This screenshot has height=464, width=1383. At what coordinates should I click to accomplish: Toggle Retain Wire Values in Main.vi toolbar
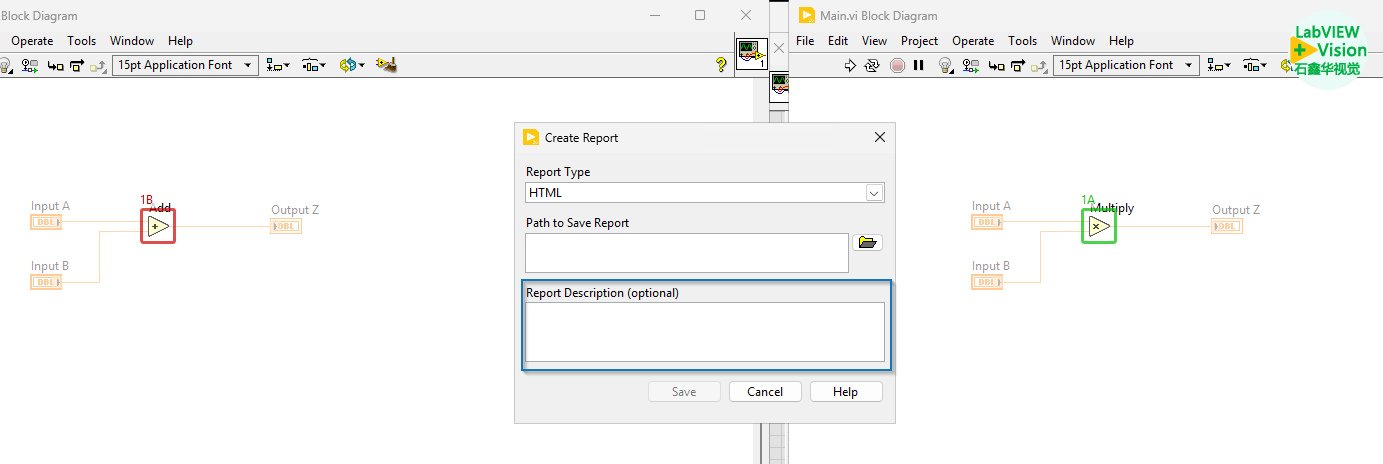coord(970,65)
